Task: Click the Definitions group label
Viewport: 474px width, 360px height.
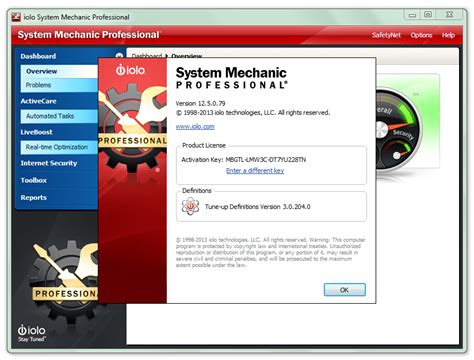Action: pyautogui.click(x=197, y=191)
